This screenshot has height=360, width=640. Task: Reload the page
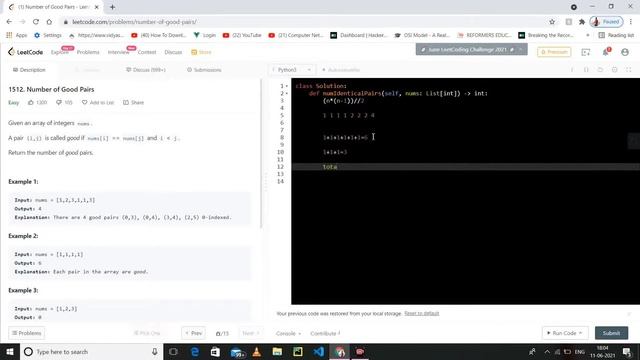coord(36,22)
